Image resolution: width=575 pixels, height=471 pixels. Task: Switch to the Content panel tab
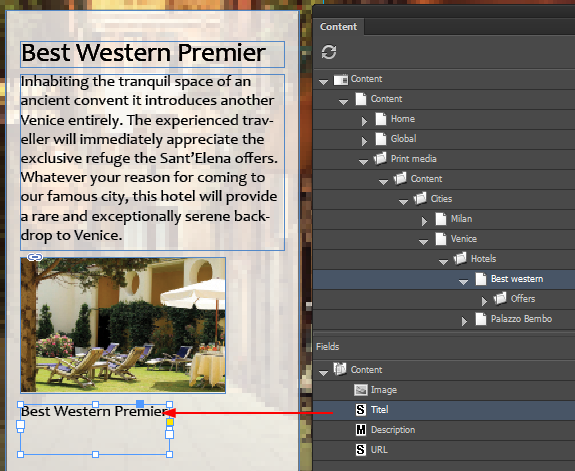click(338, 26)
